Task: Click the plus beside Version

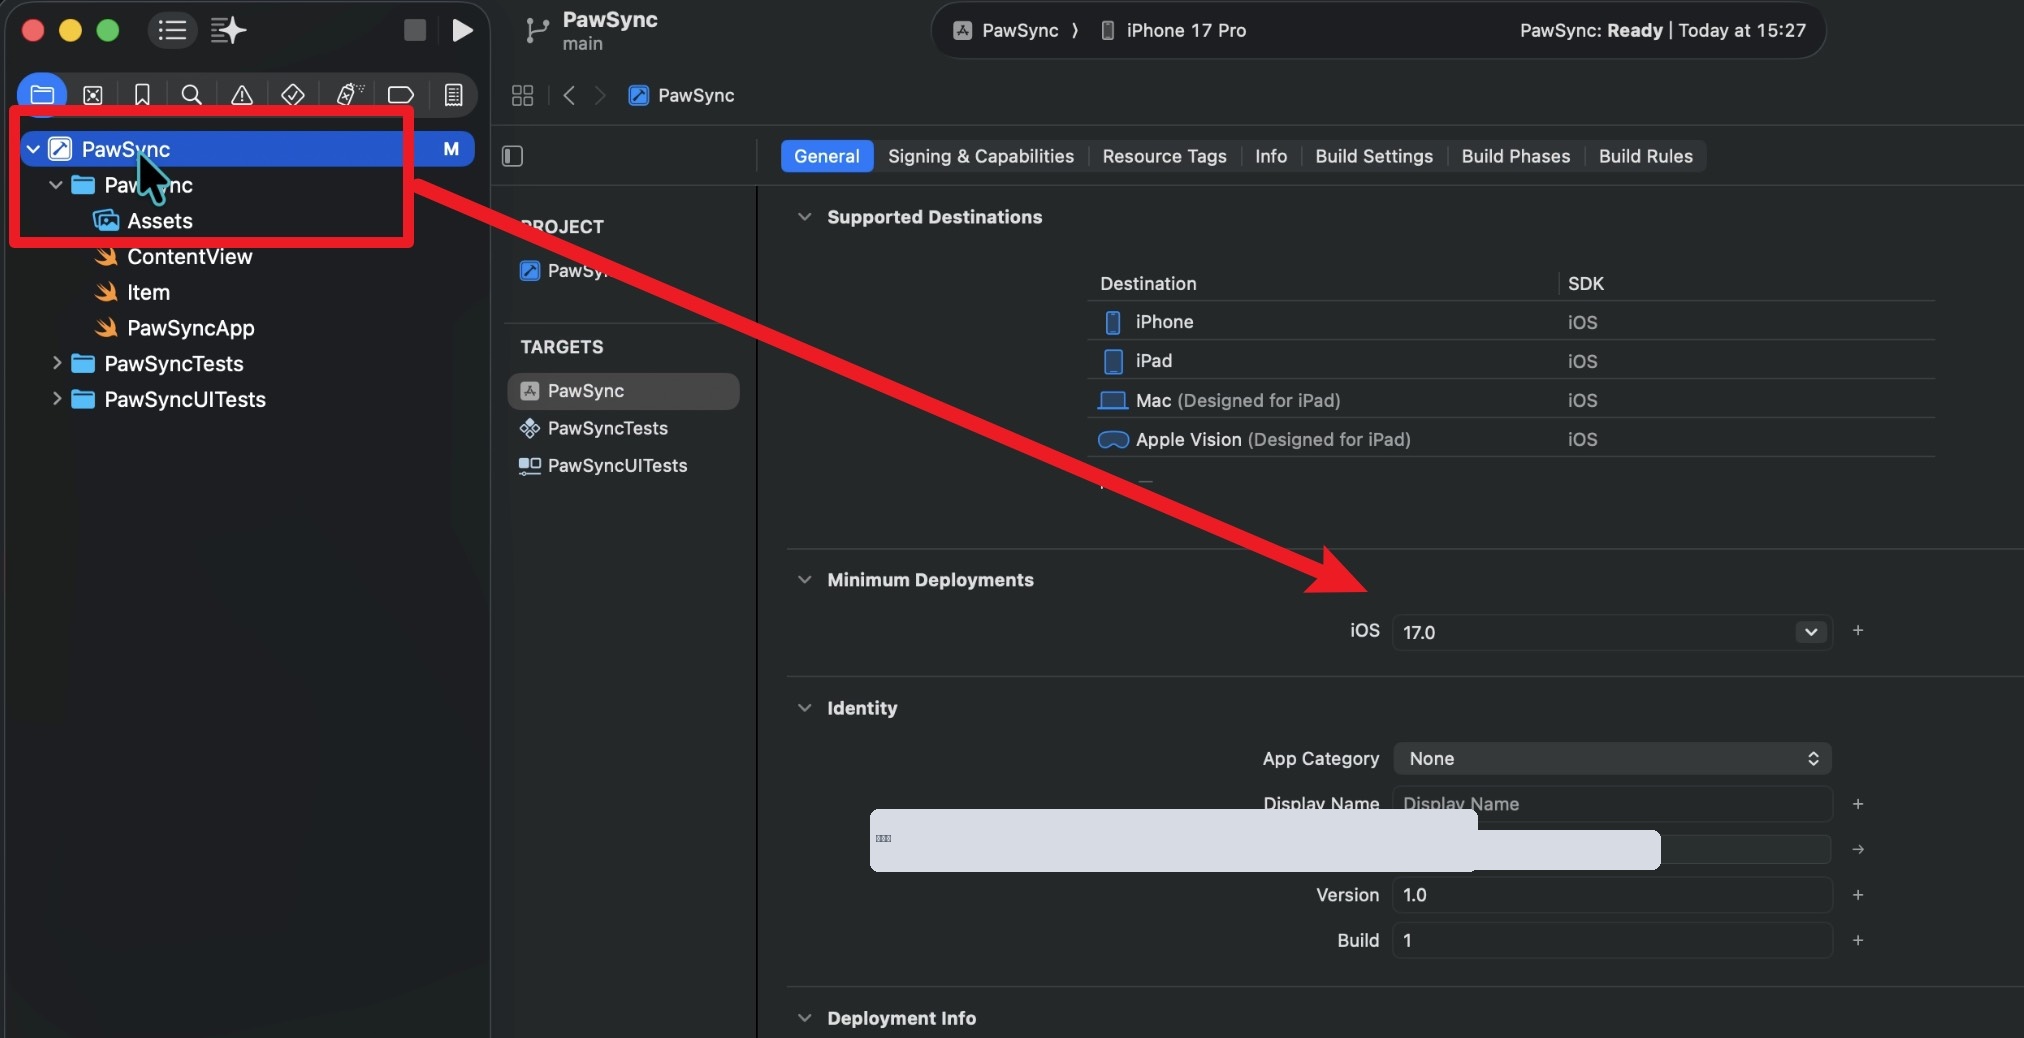Action: tap(1857, 895)
